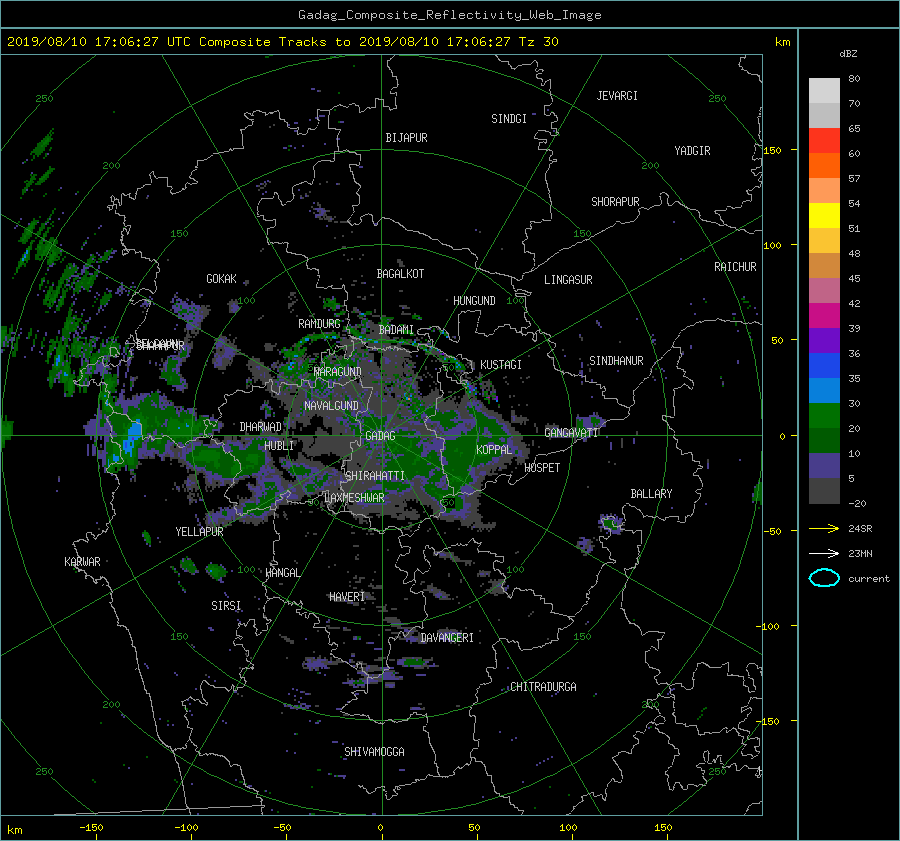Click the Gadag_Composite_Reflectivity_Web_Image title
The height and width of the screenshot is (841, 900).
pos(449,15)
